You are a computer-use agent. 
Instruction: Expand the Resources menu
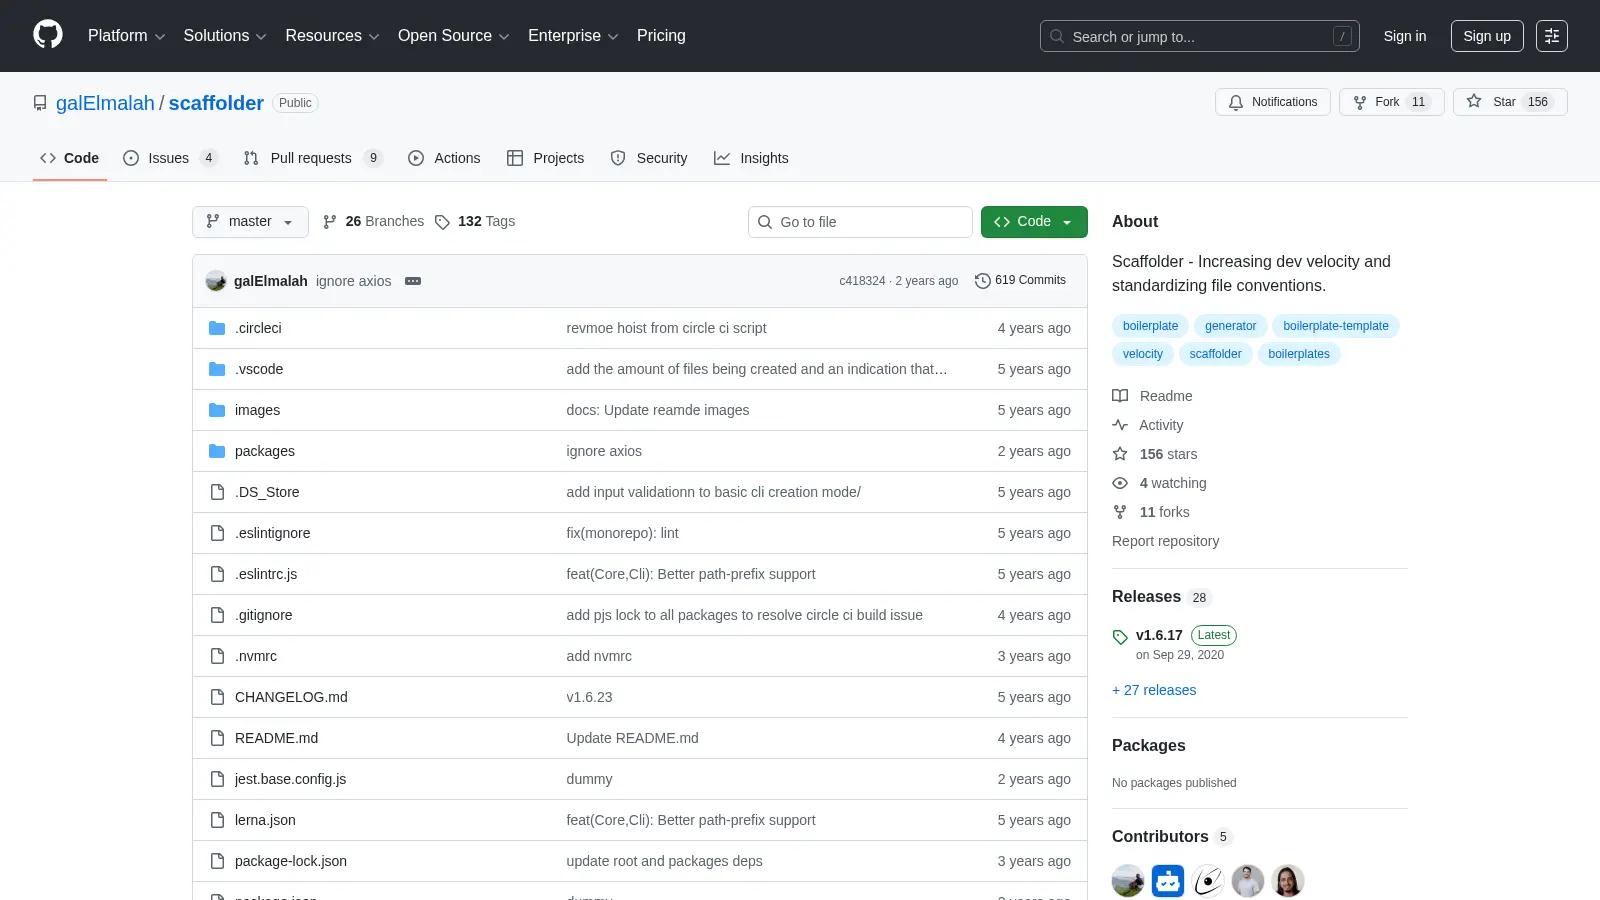(332, 36)
